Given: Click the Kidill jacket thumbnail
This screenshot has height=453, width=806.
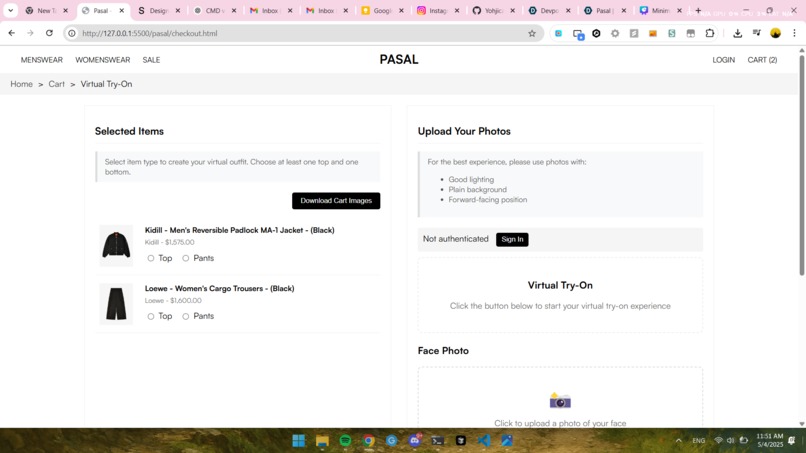Looking at the screenshot, I should pos(116,245).
